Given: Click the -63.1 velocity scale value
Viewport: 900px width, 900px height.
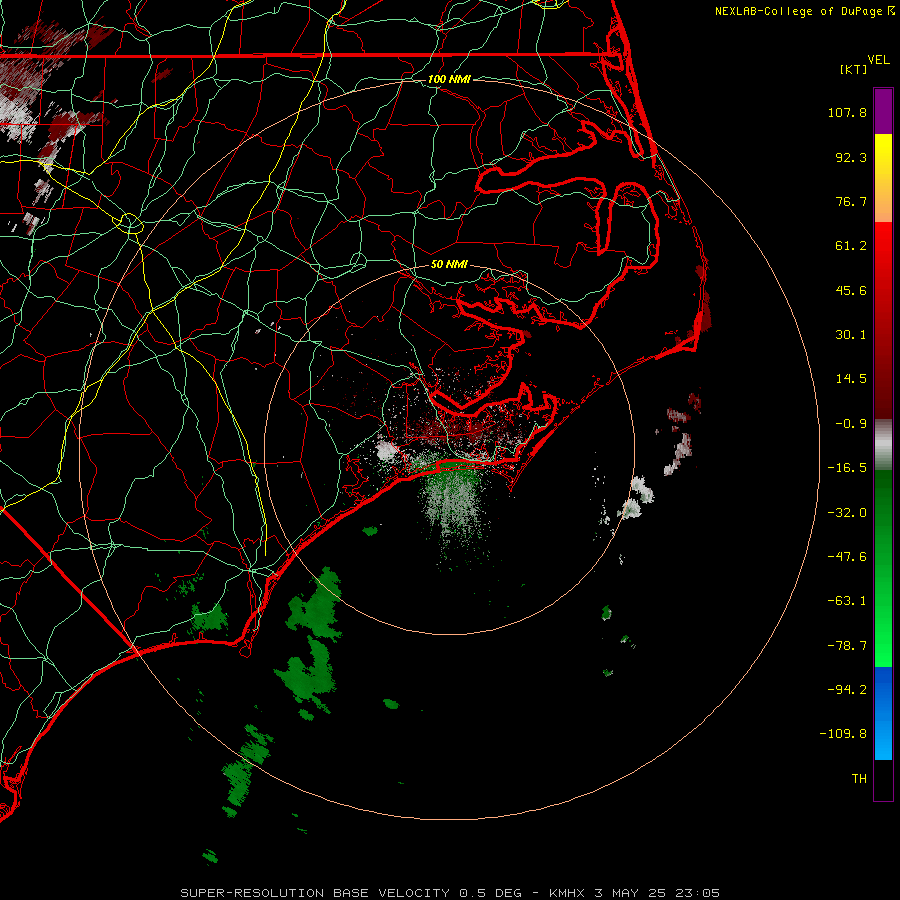Looking at the screenshot, I should [x=847, y=601].
